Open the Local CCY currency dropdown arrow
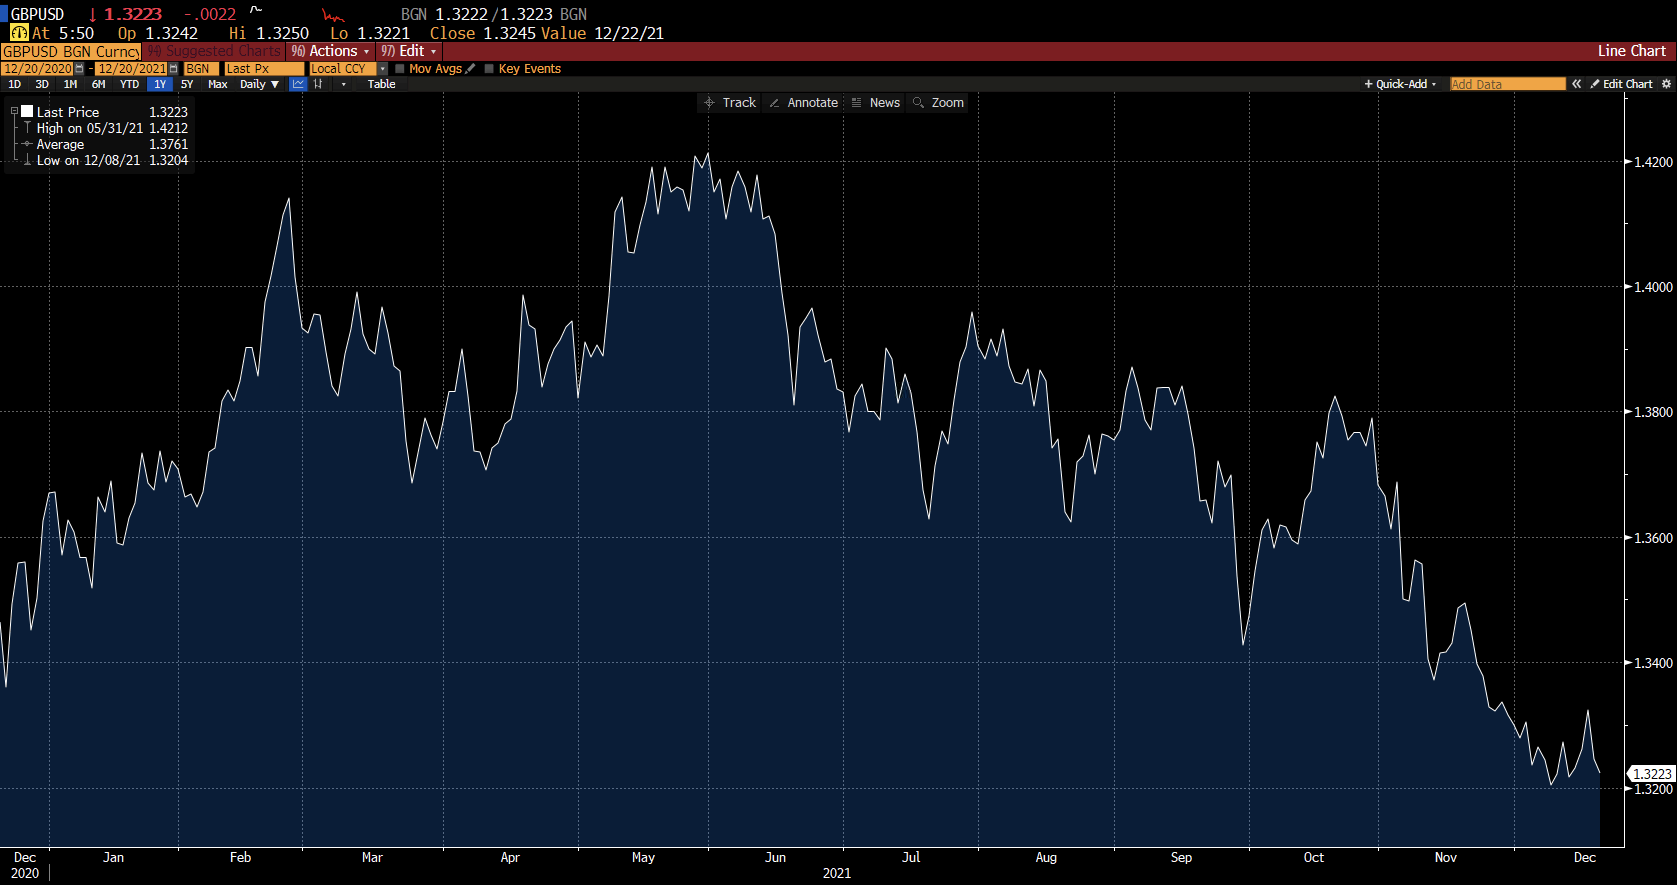 click(x=382, y=69)
